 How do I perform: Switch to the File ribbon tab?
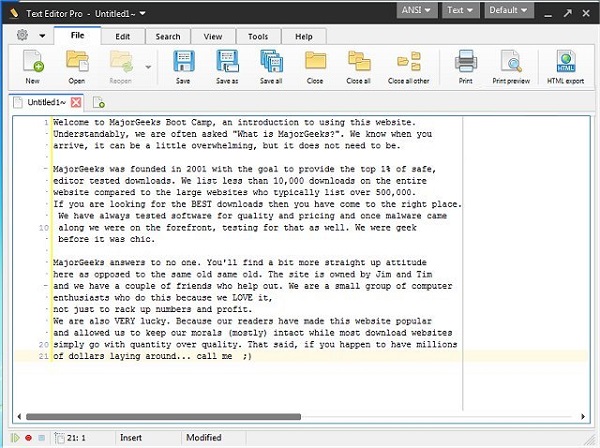click(x=77, y=35)
